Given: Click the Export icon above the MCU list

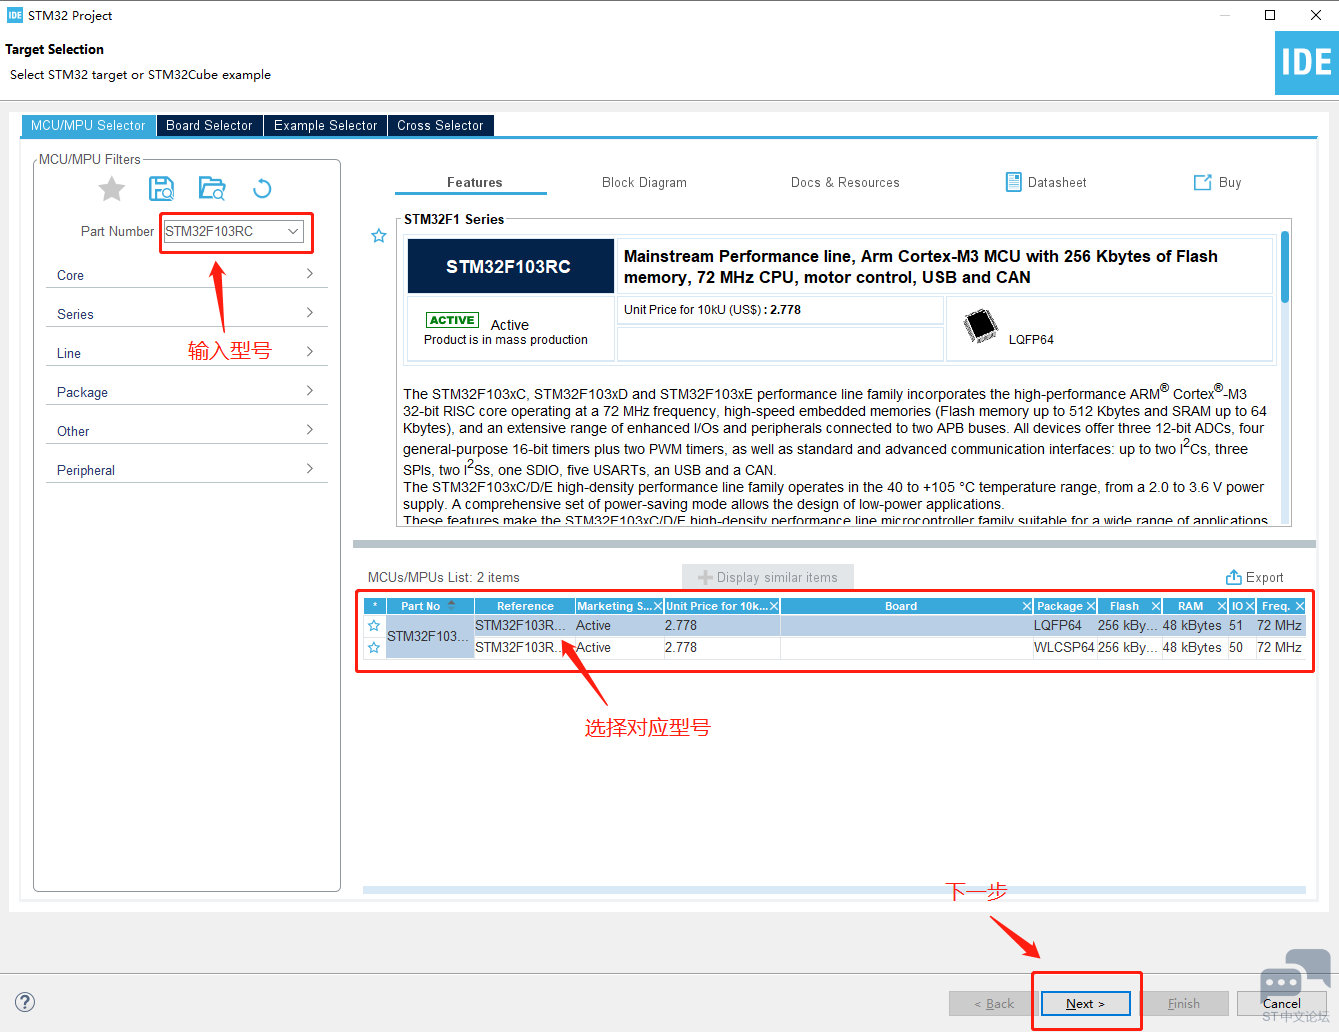Looking at the screenshot, I should [x=1233, y=577].
